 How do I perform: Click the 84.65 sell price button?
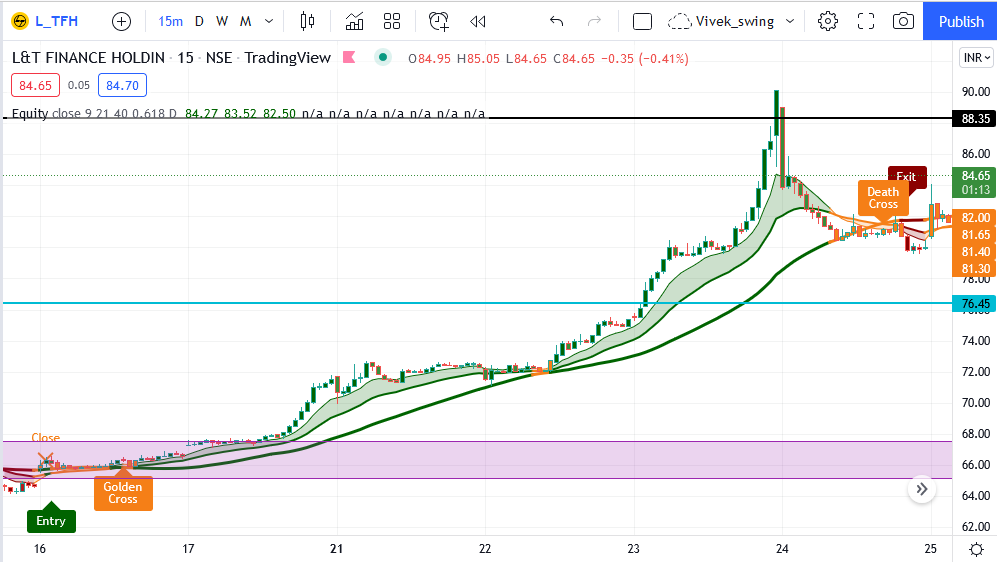coord(36,85)
